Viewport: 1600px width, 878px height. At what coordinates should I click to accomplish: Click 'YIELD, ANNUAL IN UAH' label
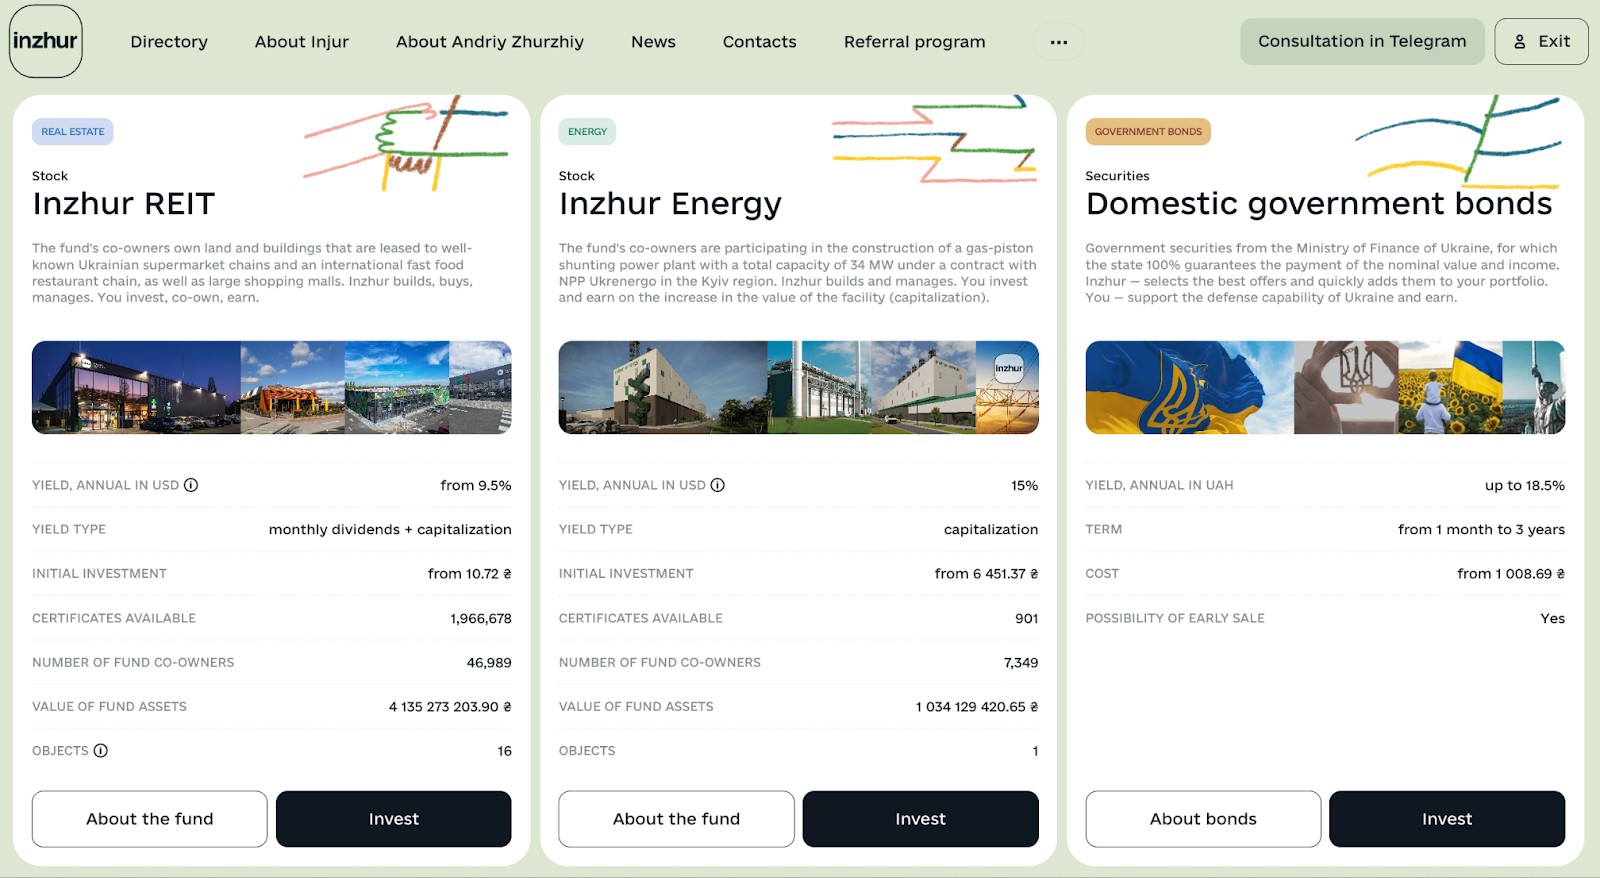click(x=1160, y=485)
